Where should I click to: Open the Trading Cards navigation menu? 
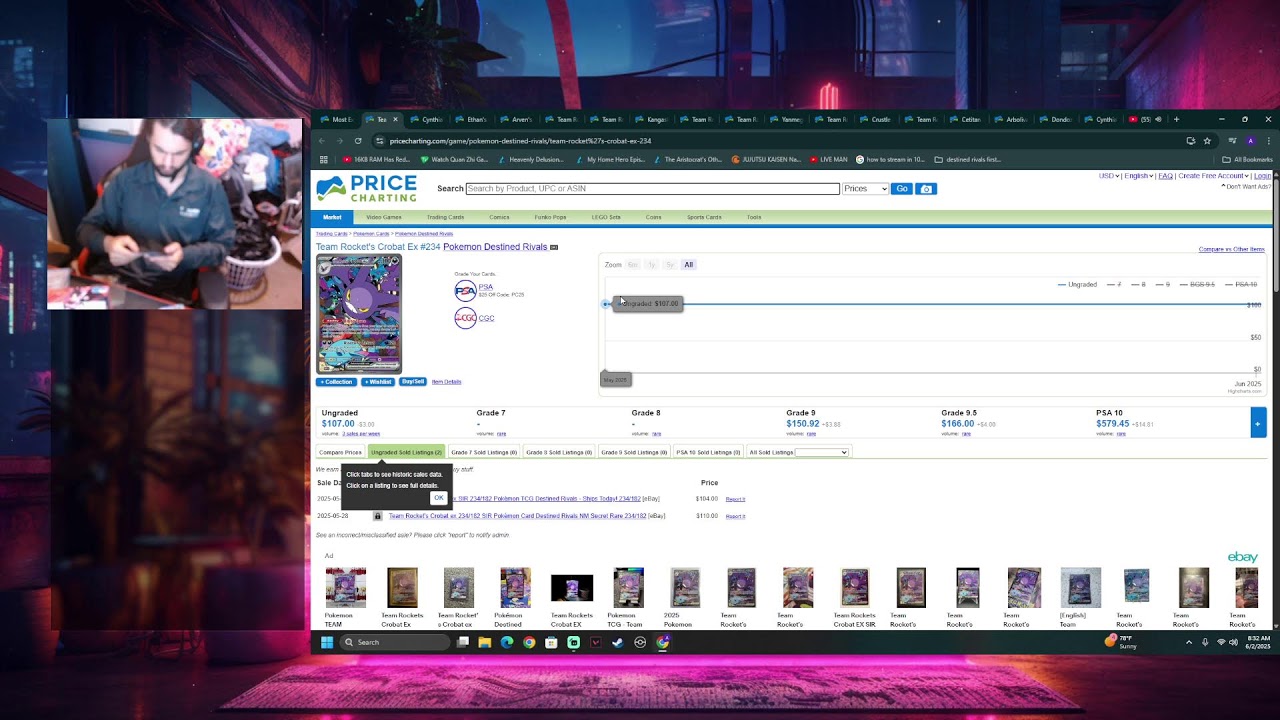tap(445, 217)
